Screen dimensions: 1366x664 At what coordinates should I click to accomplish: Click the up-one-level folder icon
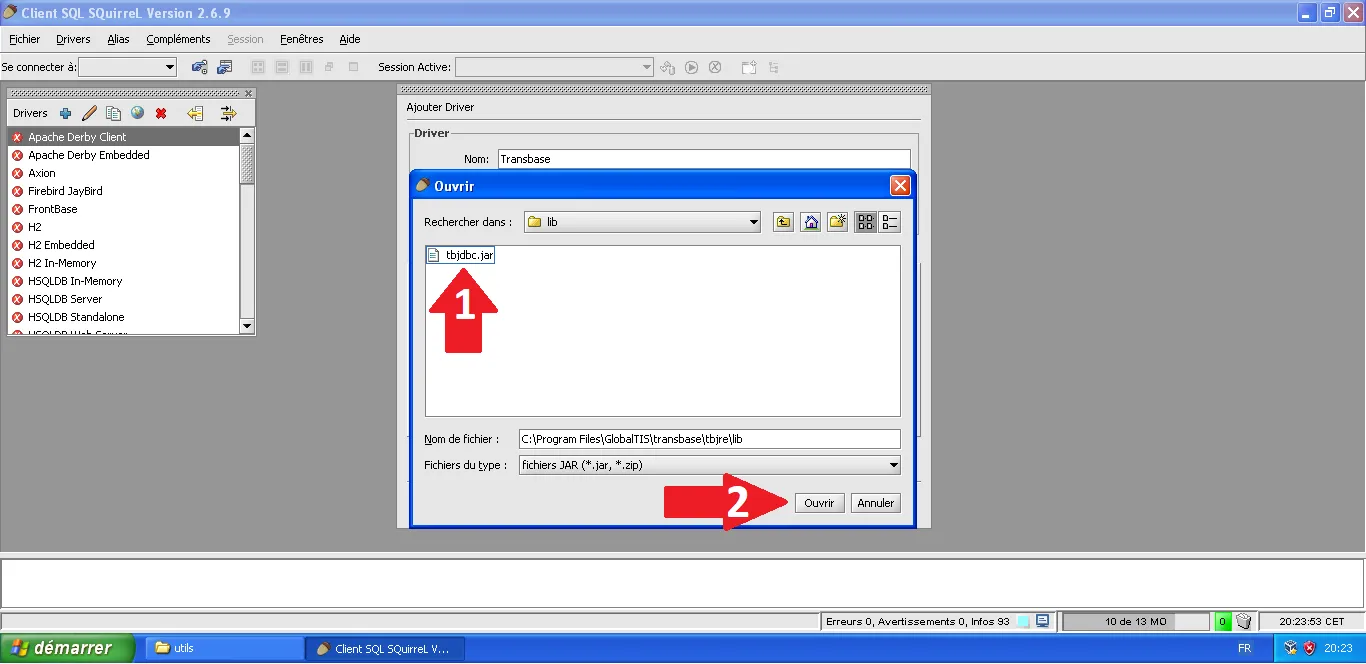[784, 222]
